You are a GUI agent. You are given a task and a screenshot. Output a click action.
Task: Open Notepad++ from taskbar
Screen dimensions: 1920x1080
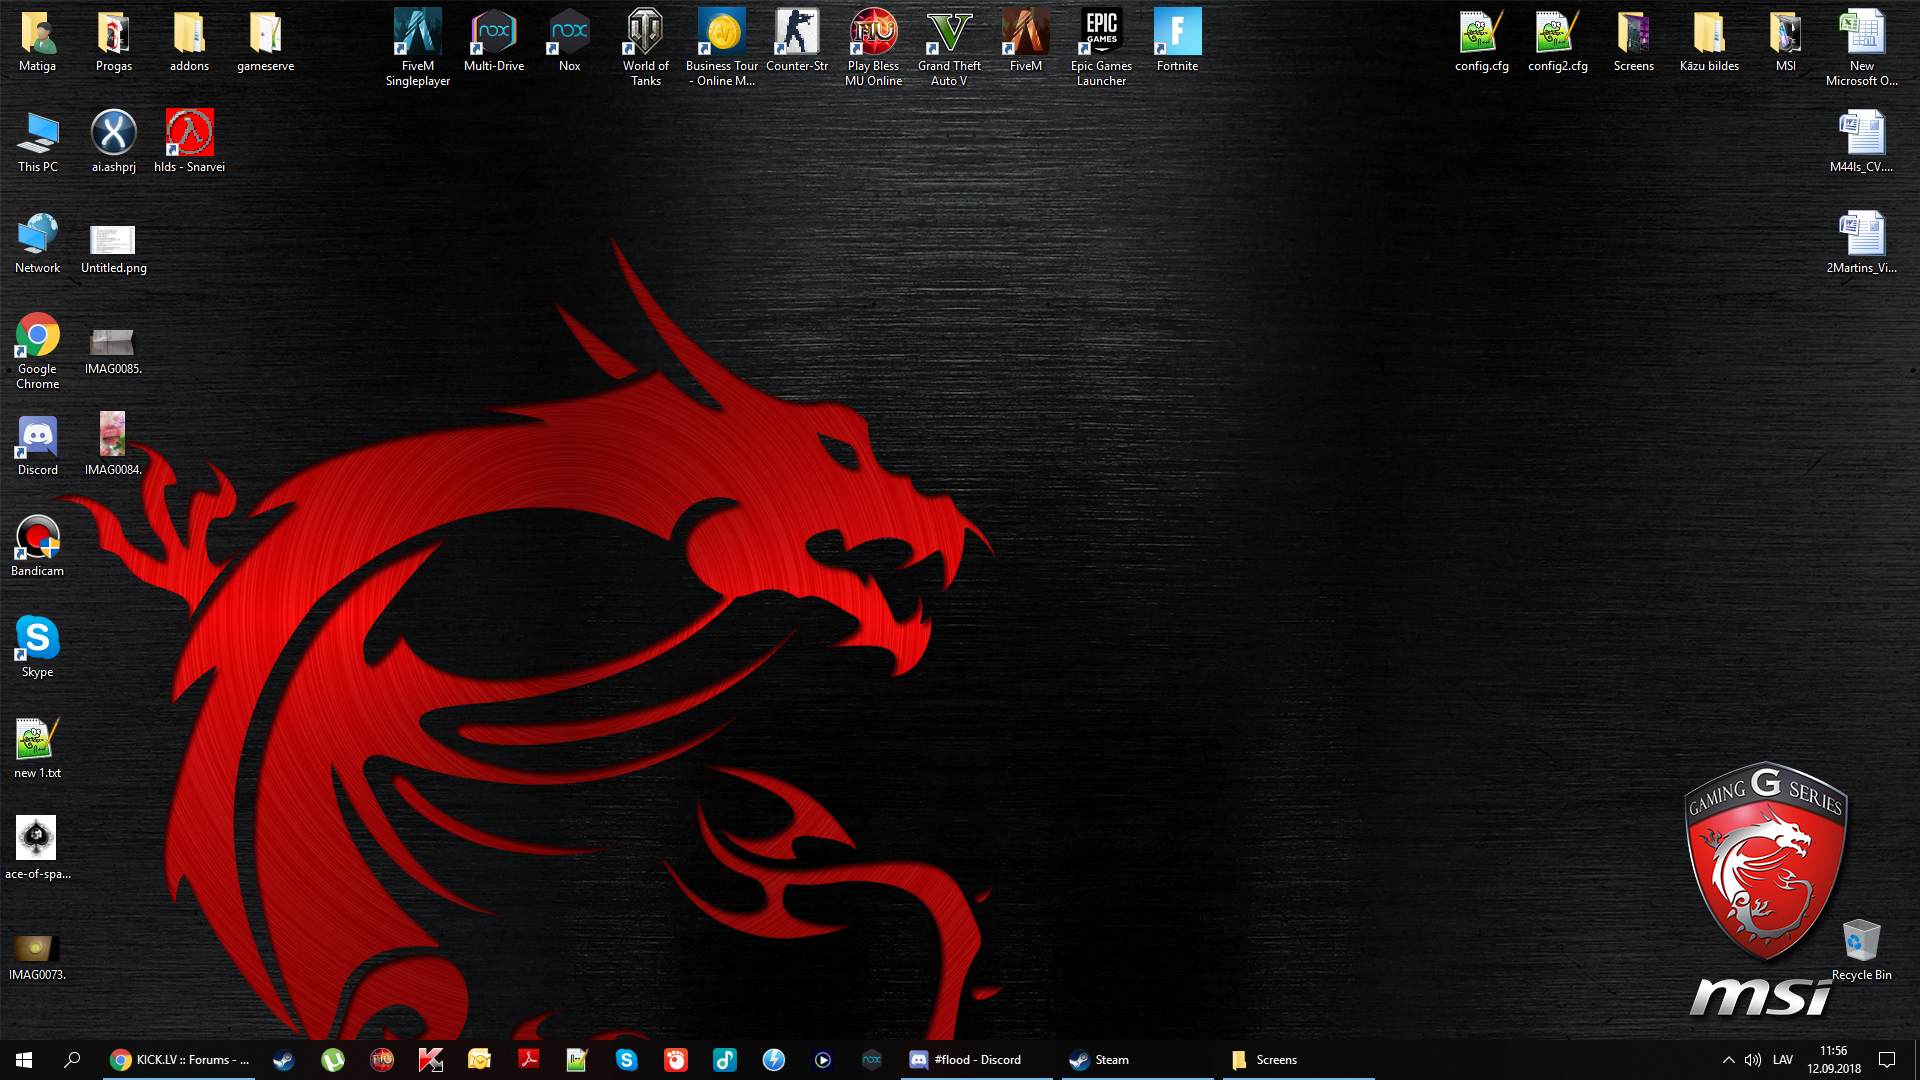click(578, 1060)
